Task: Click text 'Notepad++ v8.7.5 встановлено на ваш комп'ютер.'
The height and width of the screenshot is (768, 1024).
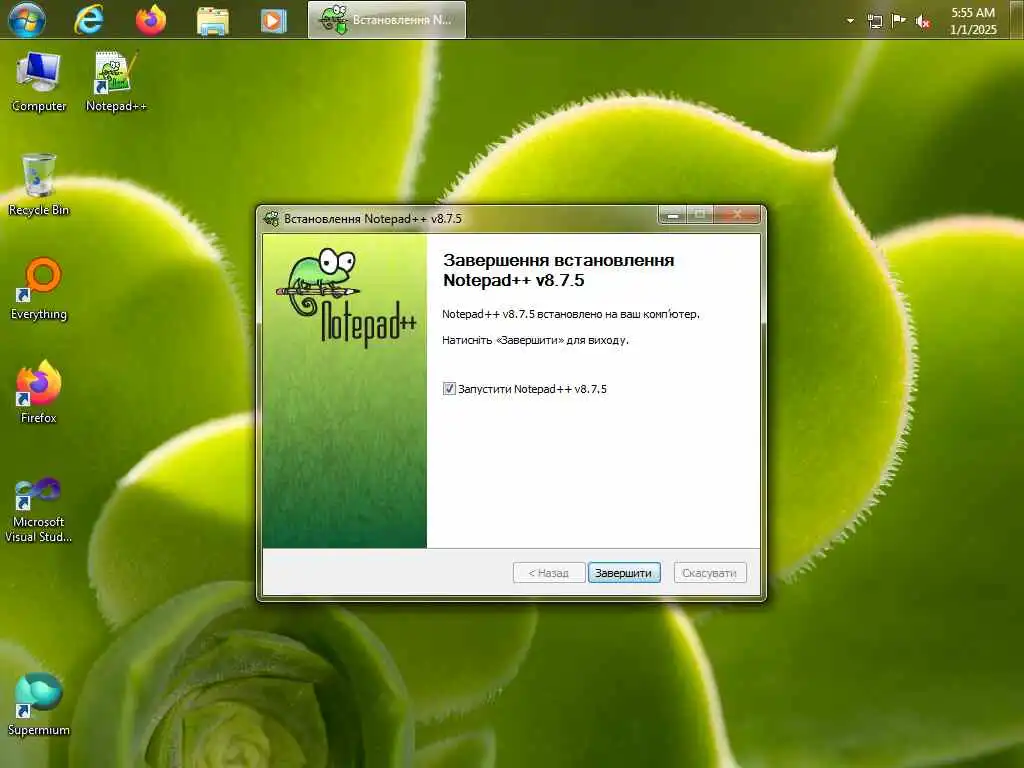Action: pos(570,314)
